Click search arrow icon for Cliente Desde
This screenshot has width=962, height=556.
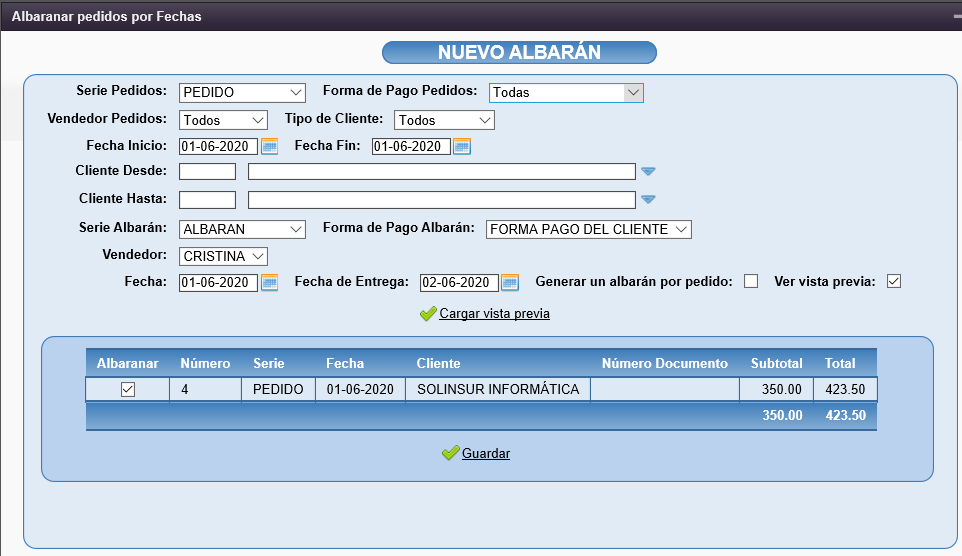point(648,172)
